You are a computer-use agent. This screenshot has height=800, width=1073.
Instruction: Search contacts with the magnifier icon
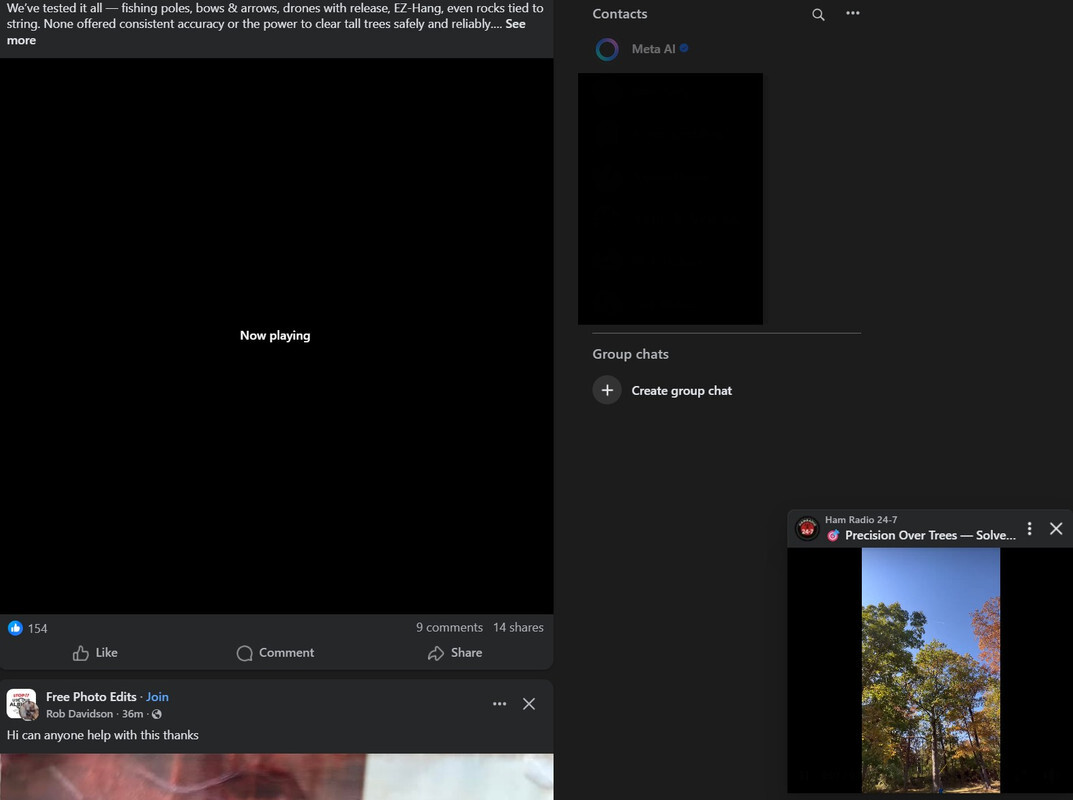(x=818, y=14)
